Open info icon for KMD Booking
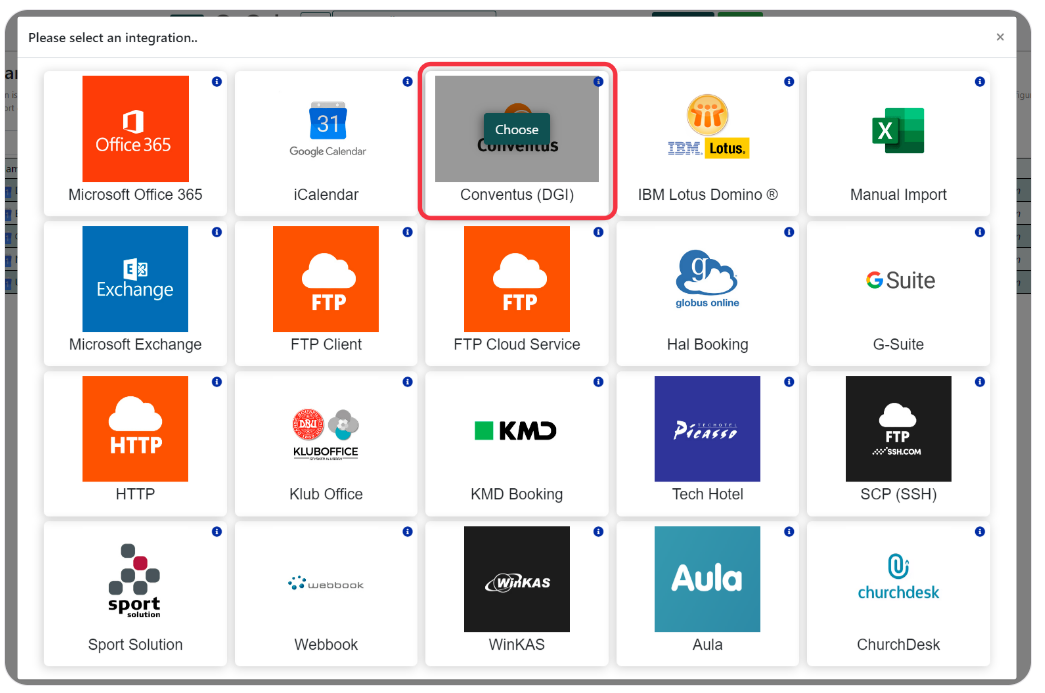 click(598, 382)
